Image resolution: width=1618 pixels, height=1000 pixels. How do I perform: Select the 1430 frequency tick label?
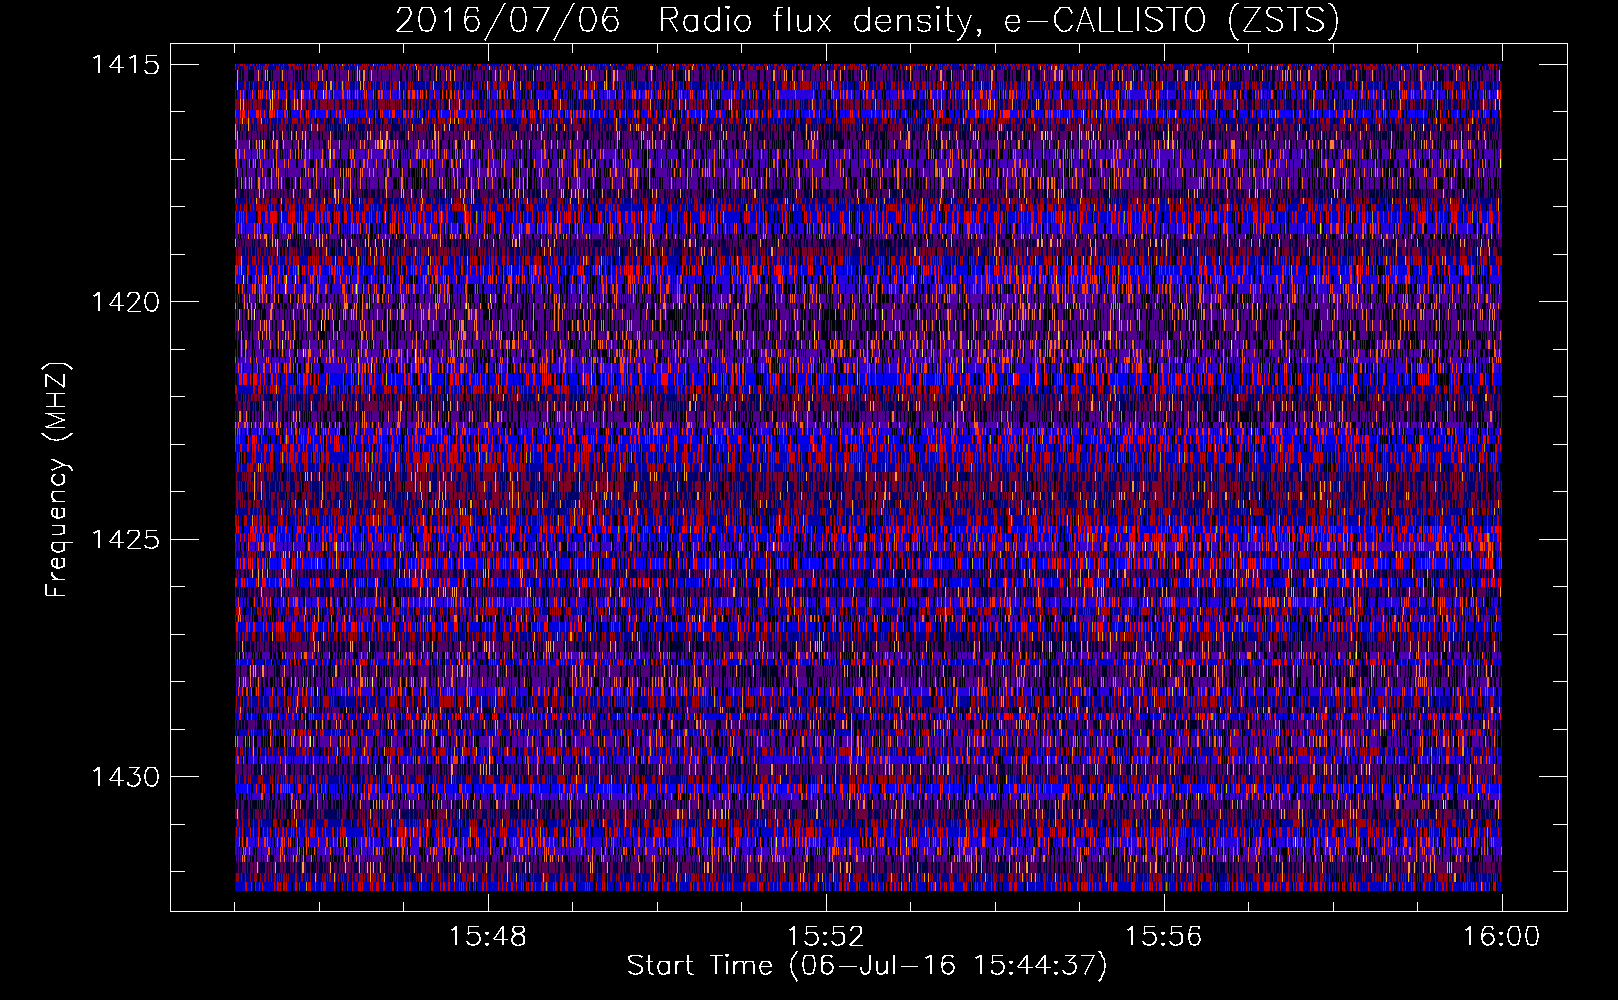(125, 777)
